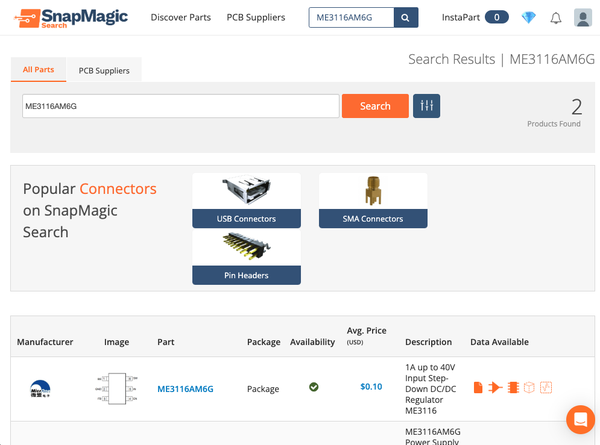
Task: Click the Package column header
Action: click(264, 342)
